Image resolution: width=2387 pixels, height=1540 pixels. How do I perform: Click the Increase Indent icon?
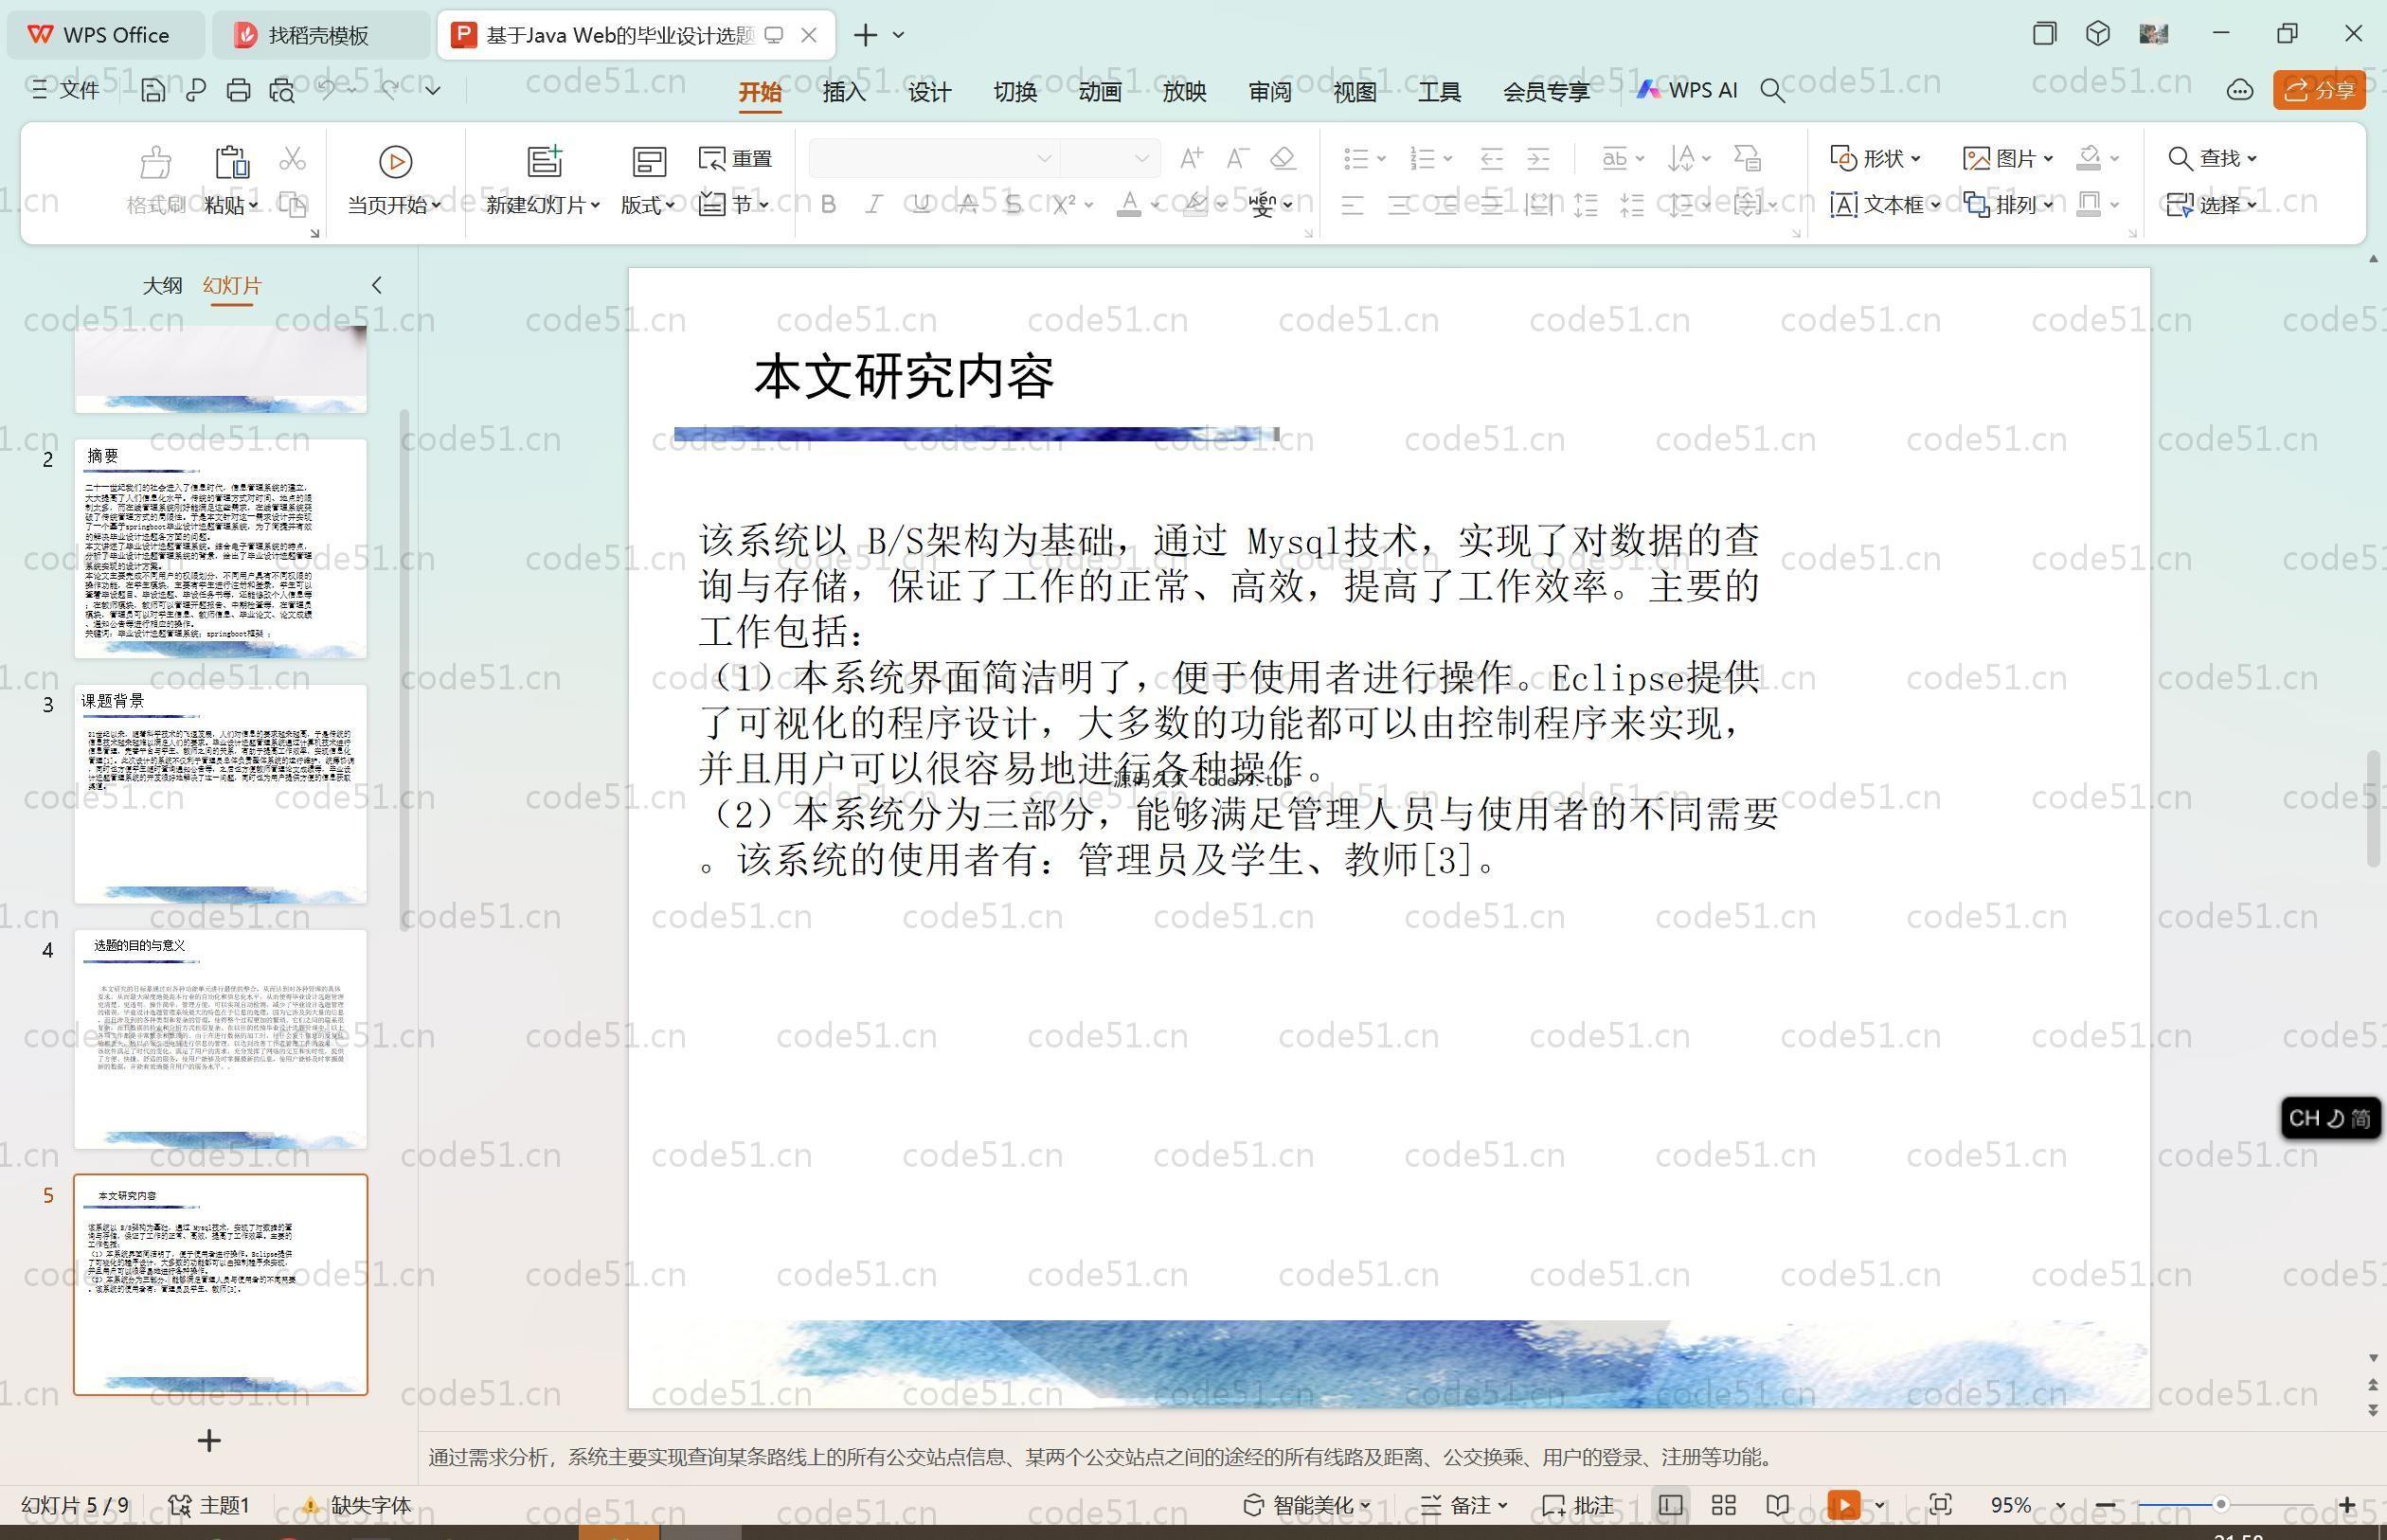[x=1538, y=158]
